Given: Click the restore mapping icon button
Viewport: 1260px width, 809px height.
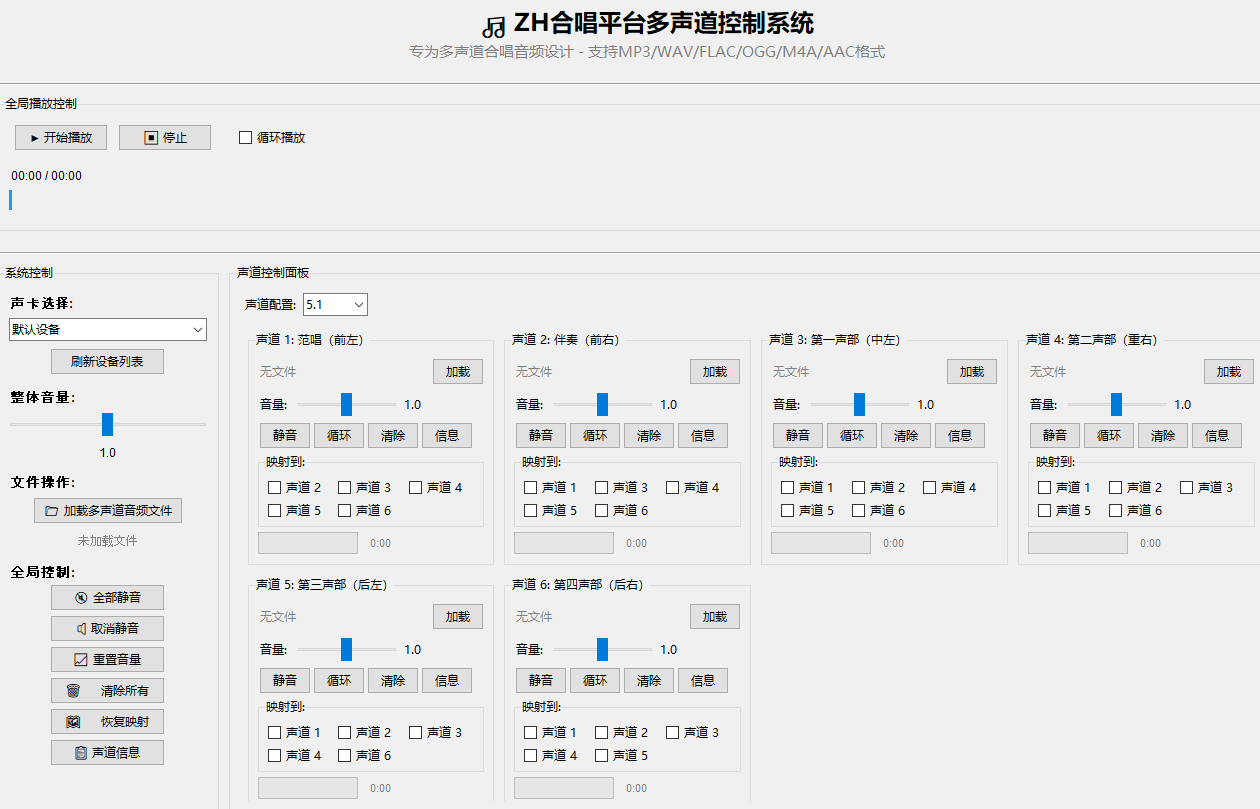Looking at the screenshot, I should tap(74, 722).
